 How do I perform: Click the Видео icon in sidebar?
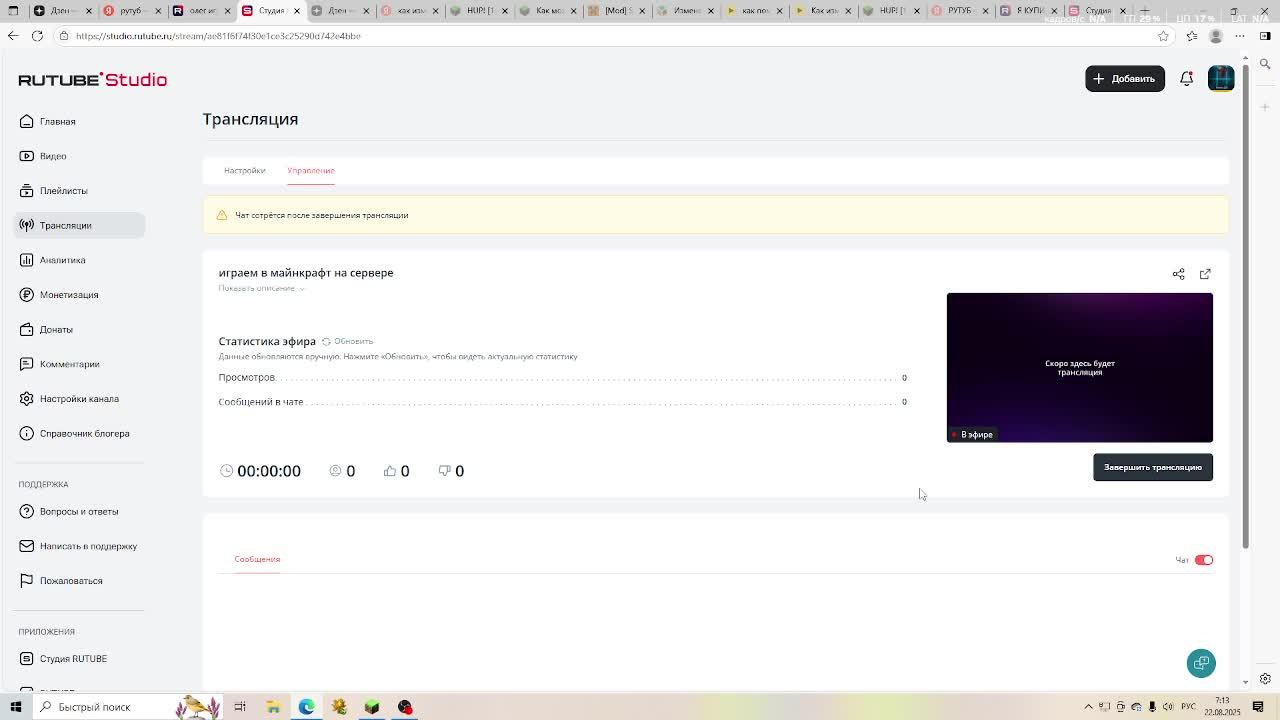[x=27, y=156]
